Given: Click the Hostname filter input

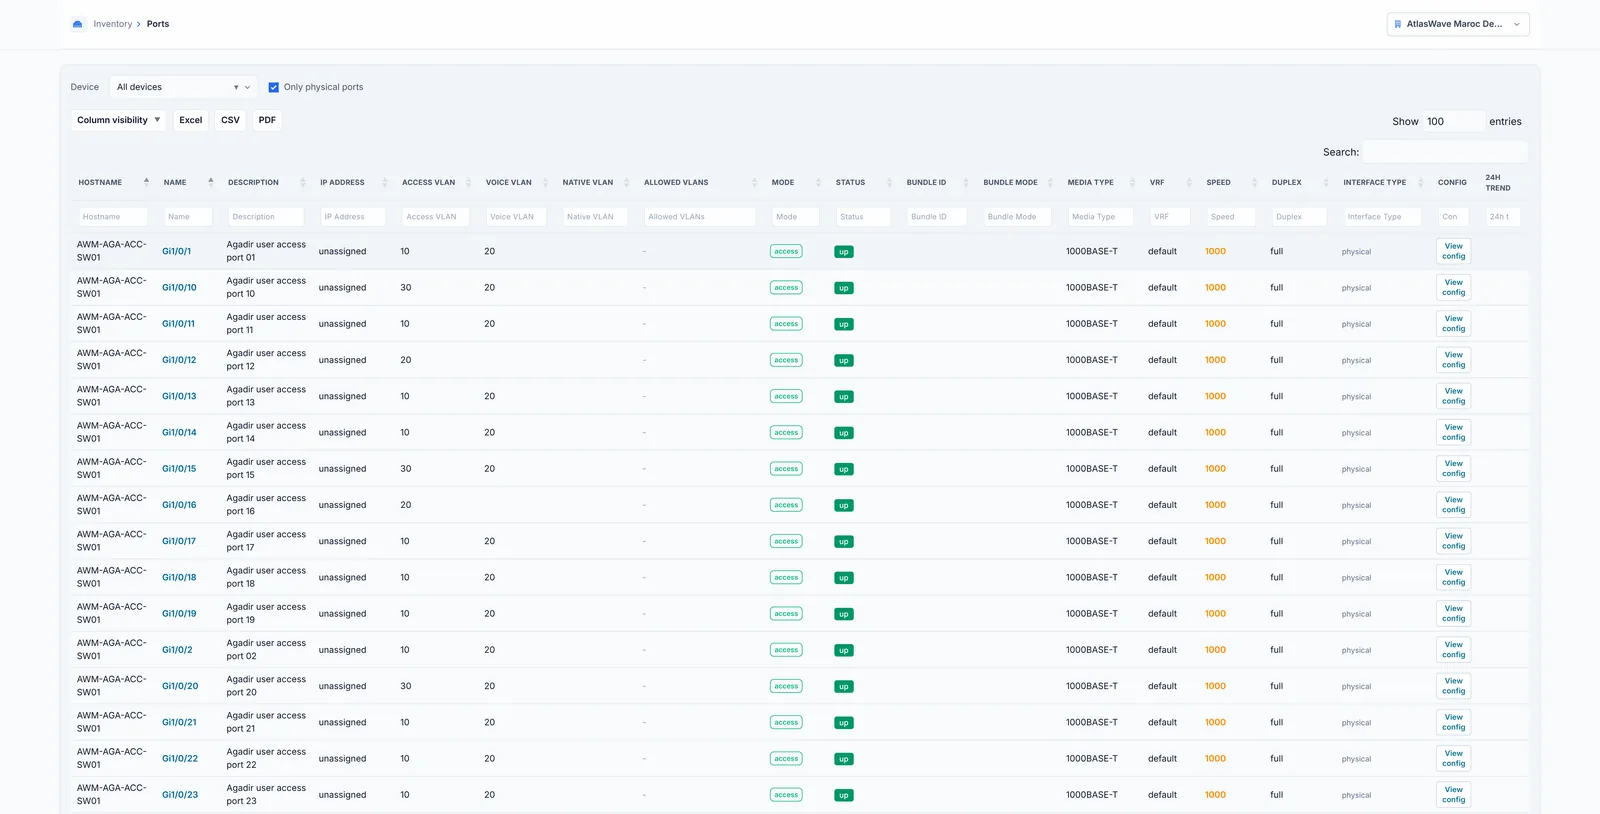Looking at the screenshot, I should pos(113,216).
